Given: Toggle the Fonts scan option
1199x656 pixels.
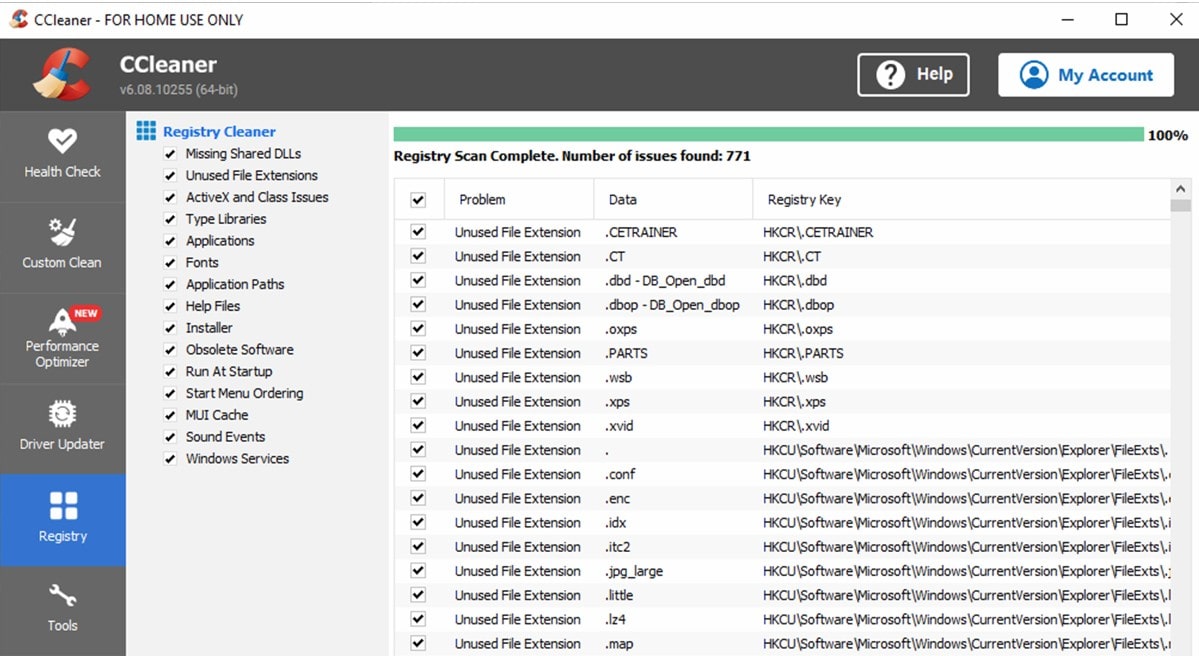Looking at the screenshot, I should tap(170, 262).
